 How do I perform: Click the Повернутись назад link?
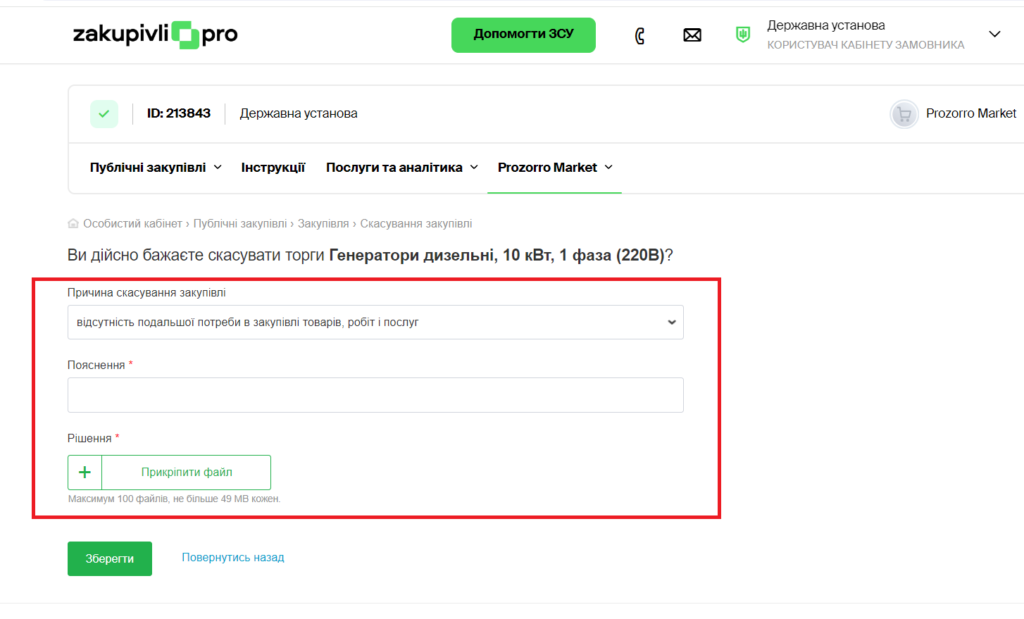[x=233, y=558]
